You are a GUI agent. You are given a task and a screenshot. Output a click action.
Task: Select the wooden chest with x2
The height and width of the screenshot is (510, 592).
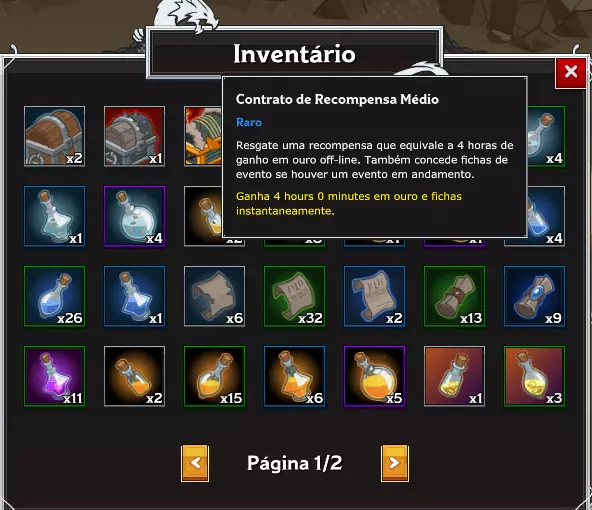coord(54,136)
